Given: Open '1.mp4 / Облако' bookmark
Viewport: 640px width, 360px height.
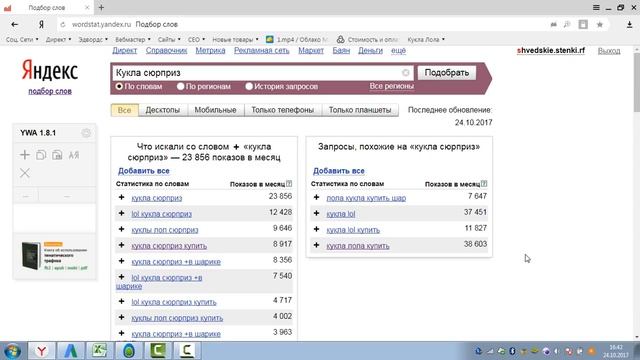Looking at the screenshot, I should (x=297, y=40).
